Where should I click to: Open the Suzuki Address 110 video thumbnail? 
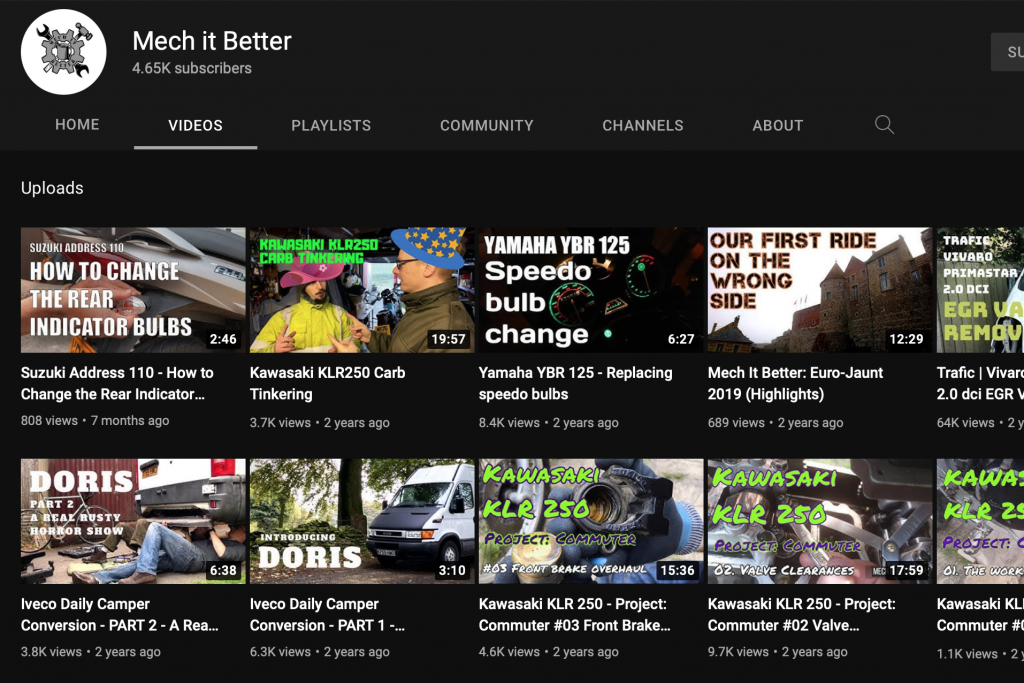point(133,290)
